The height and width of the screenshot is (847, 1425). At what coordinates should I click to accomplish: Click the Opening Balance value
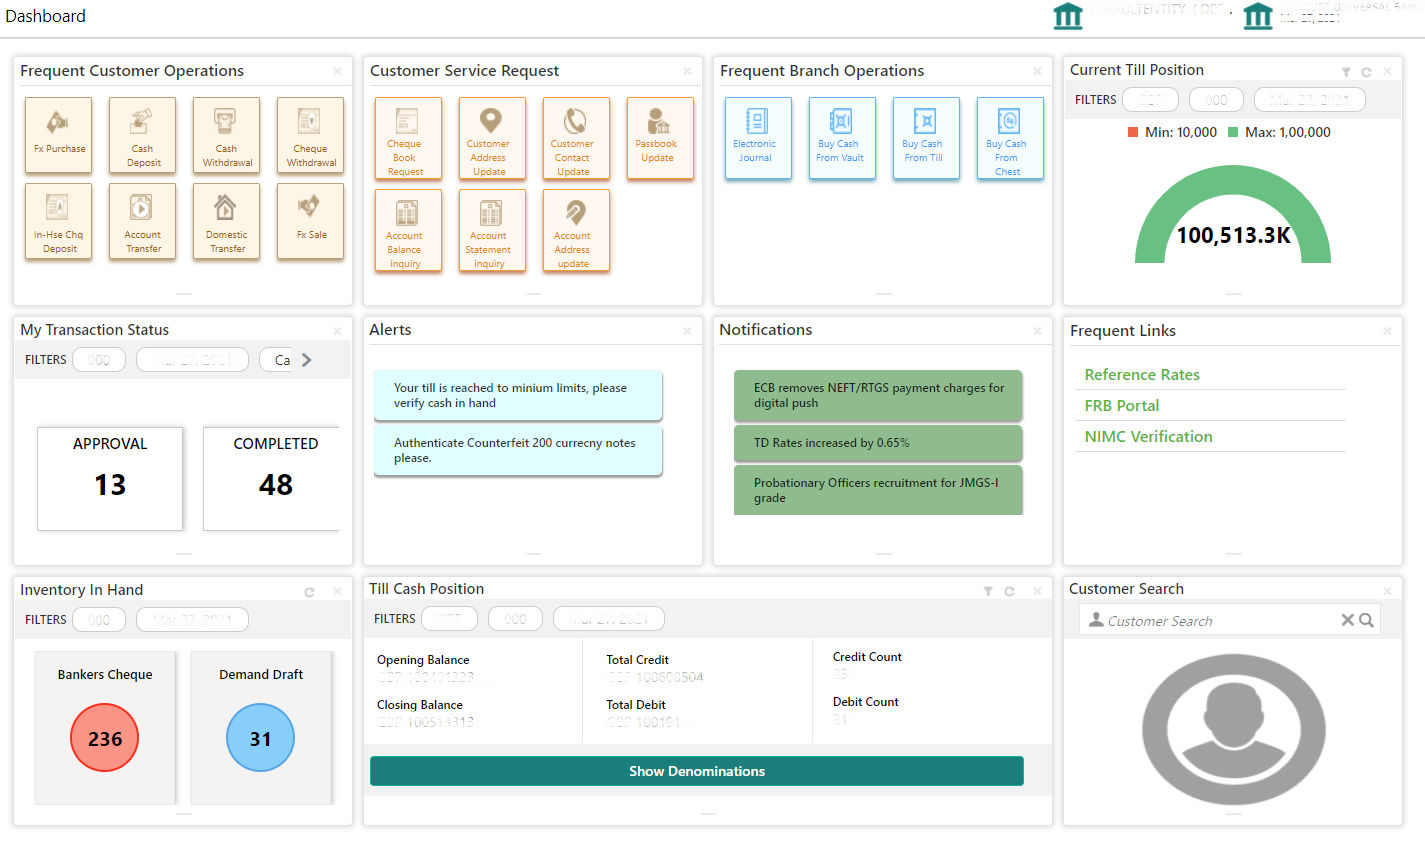pyautogui.click(x=426, y=677)
